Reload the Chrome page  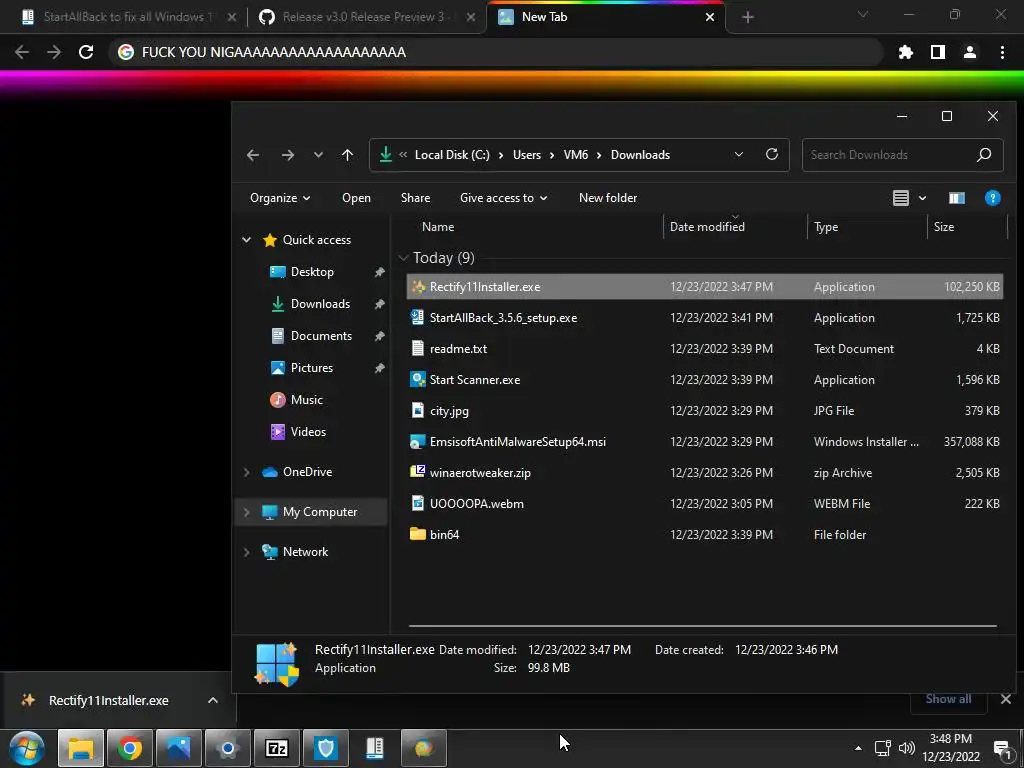click(86, 52)
